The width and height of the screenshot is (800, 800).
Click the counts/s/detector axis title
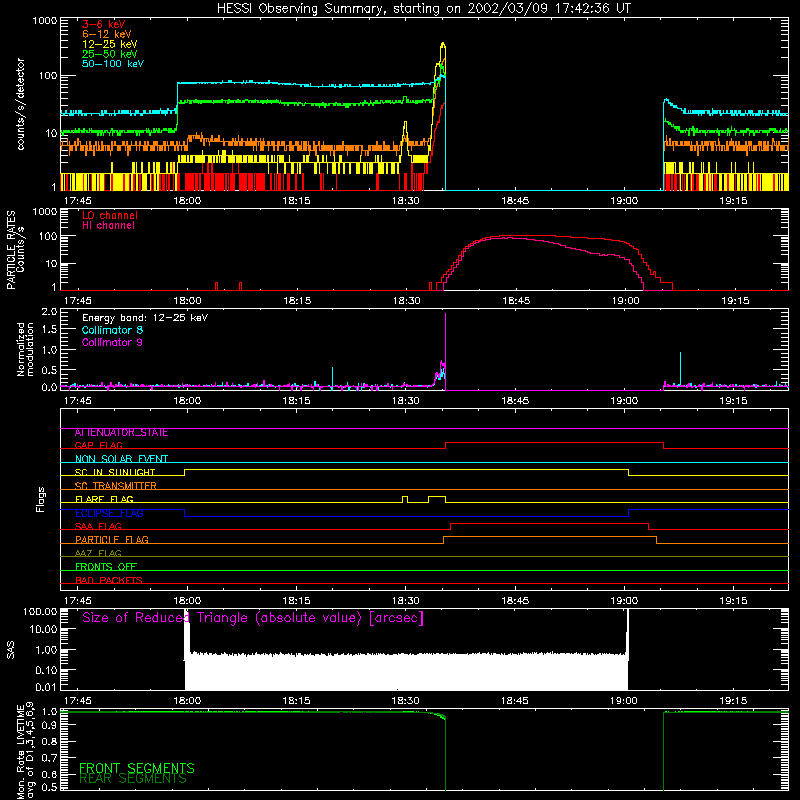coord(21,104)
